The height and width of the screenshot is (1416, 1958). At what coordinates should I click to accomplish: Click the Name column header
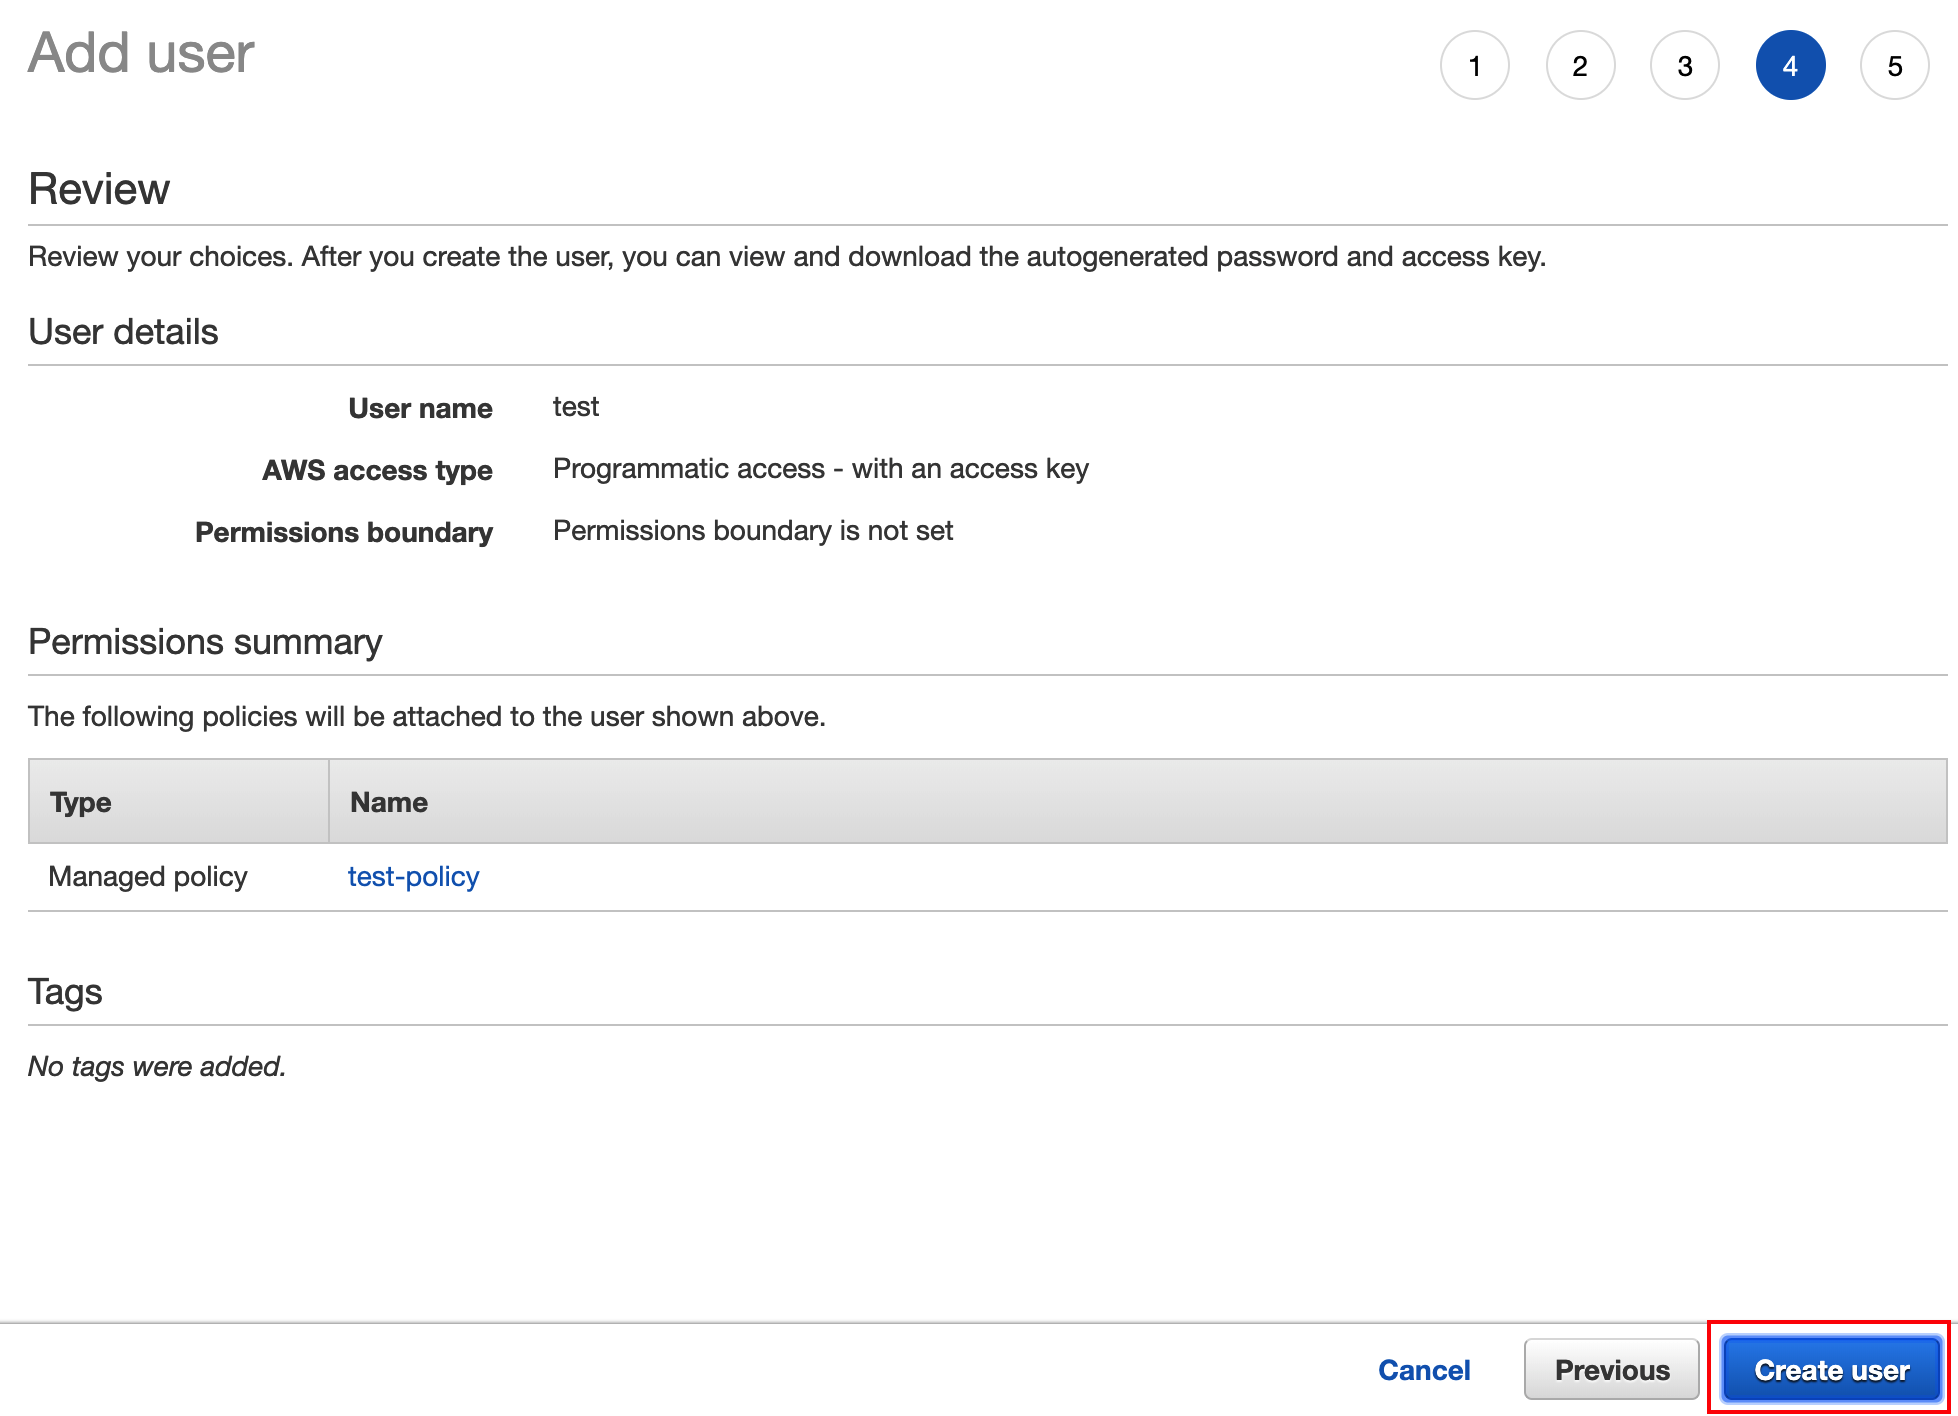(x=388, y=802)
